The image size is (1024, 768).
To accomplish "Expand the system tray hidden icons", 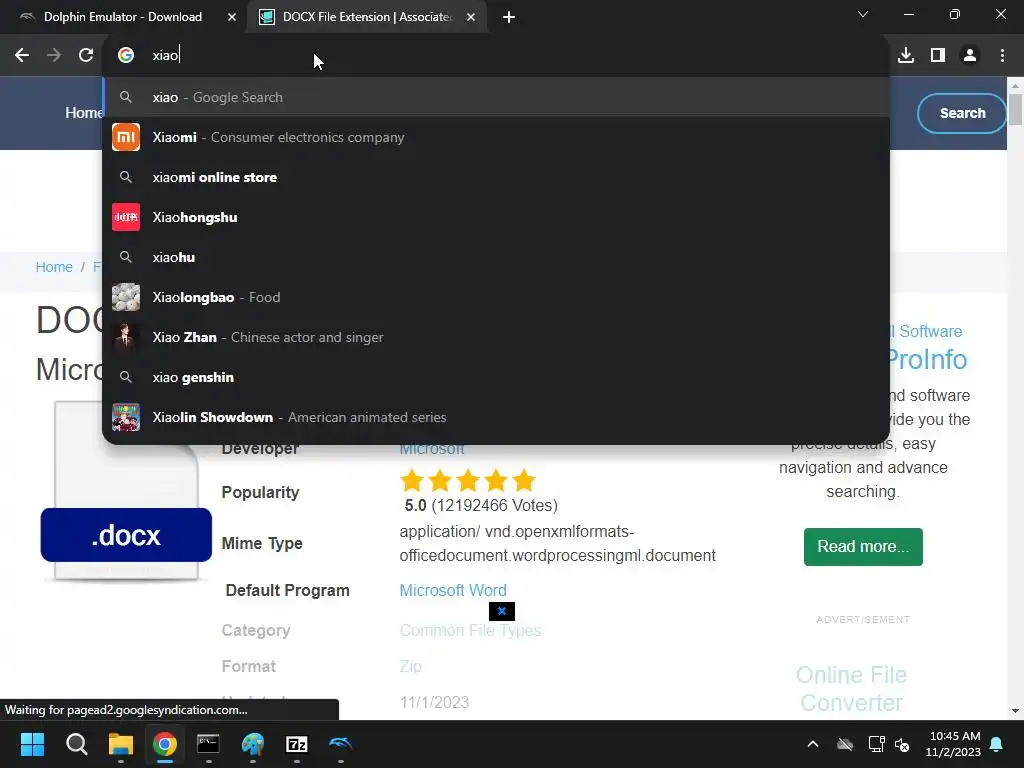I will 813,744.
